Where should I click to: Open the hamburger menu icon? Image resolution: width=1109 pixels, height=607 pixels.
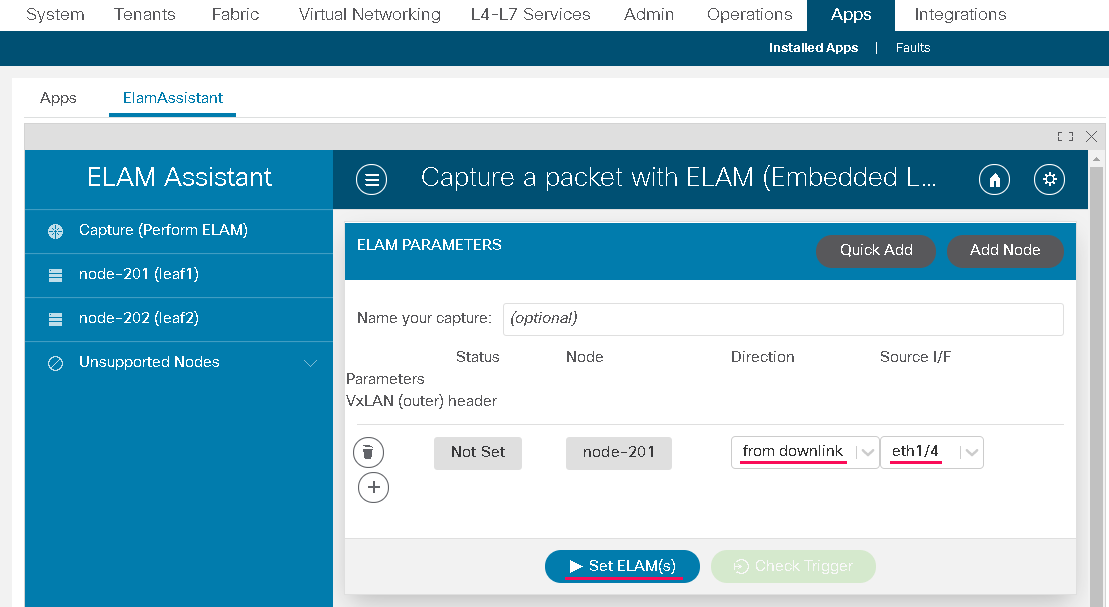[371, 180]
